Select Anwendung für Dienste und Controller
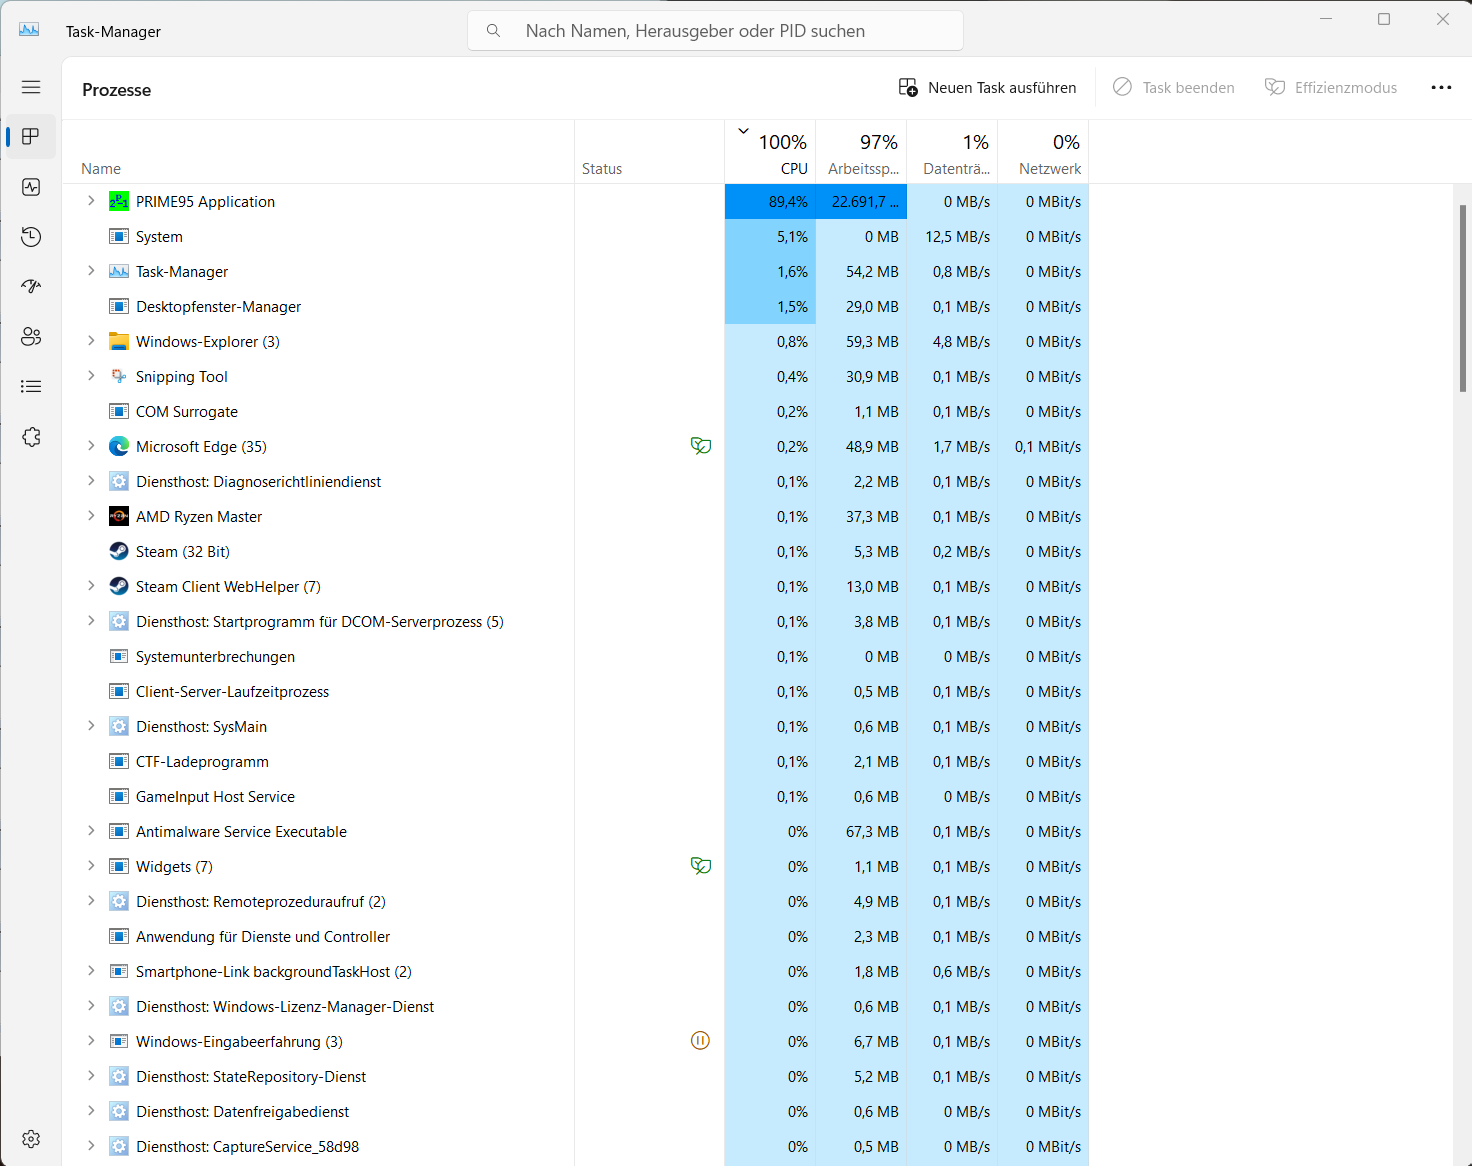The width and height of the screenshot is (1472, 1166). [575, 936]
